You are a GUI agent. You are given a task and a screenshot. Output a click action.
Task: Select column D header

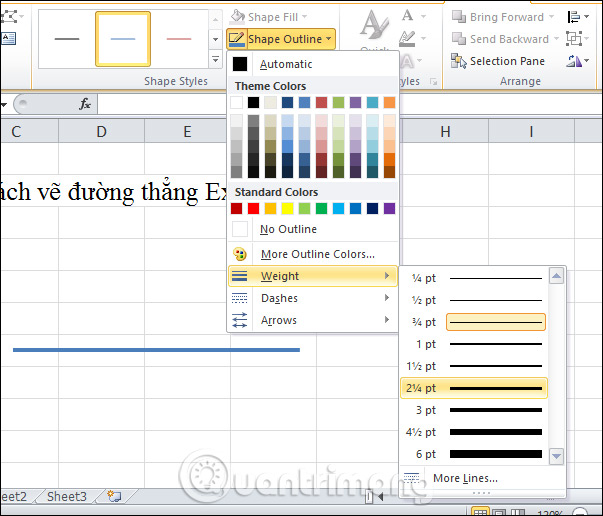(x=101, y=131)
